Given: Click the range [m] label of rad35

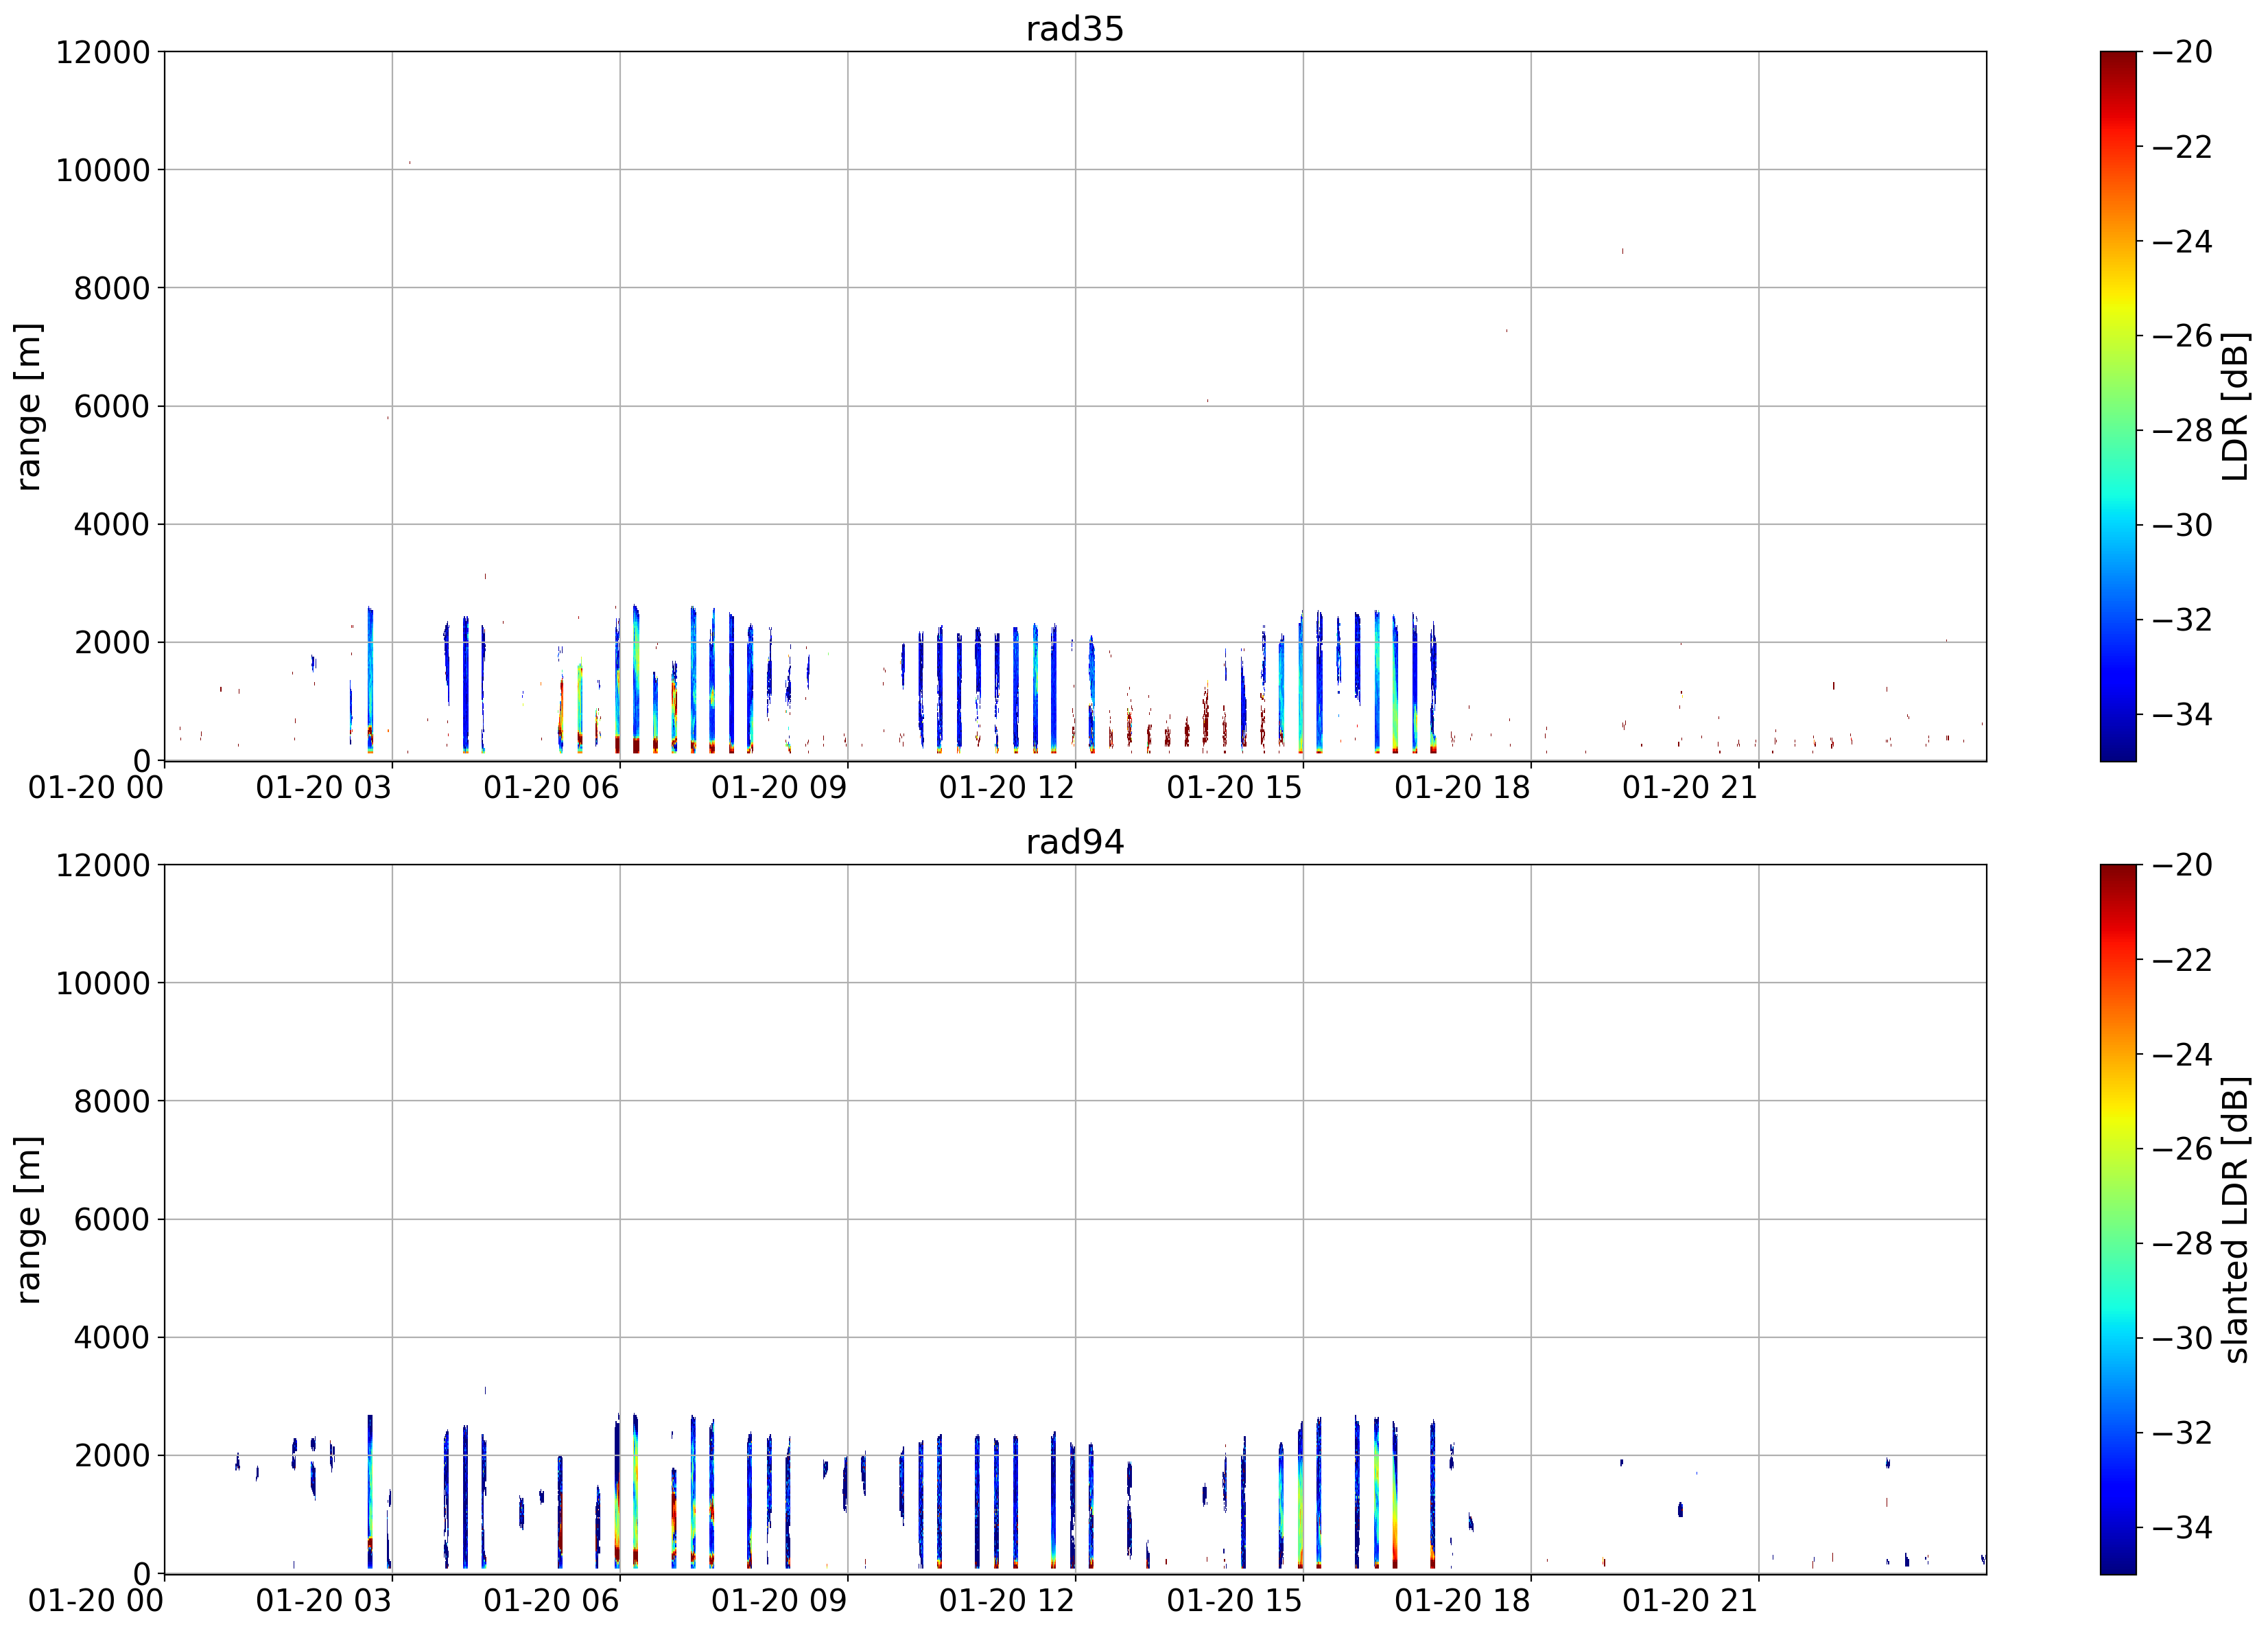Looking at the screenshot, I should (28, 406).
